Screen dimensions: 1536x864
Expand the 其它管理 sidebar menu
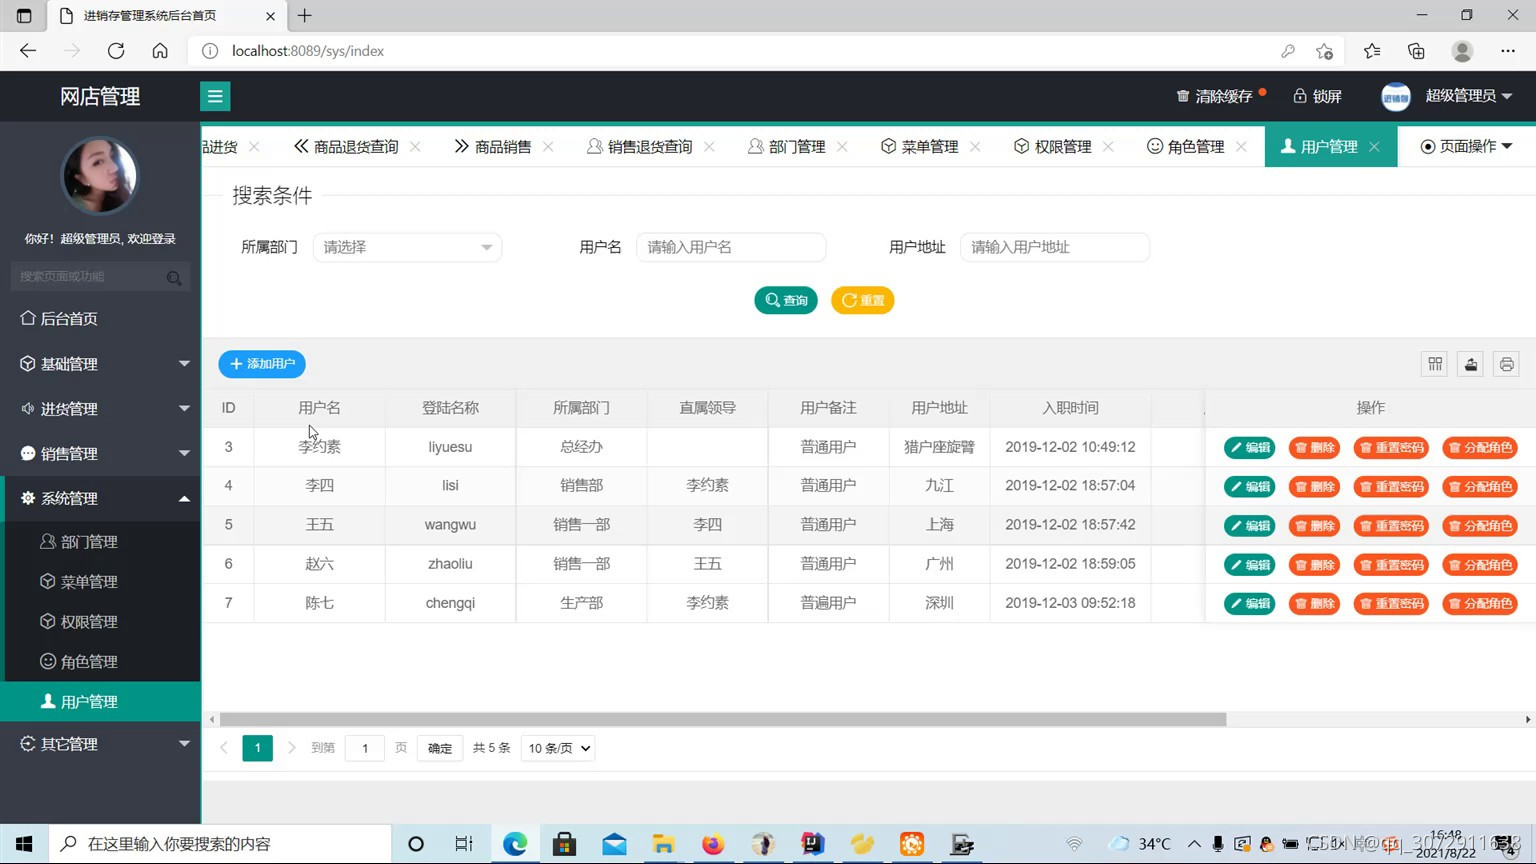pyautogui.click(x=100, y=743)
